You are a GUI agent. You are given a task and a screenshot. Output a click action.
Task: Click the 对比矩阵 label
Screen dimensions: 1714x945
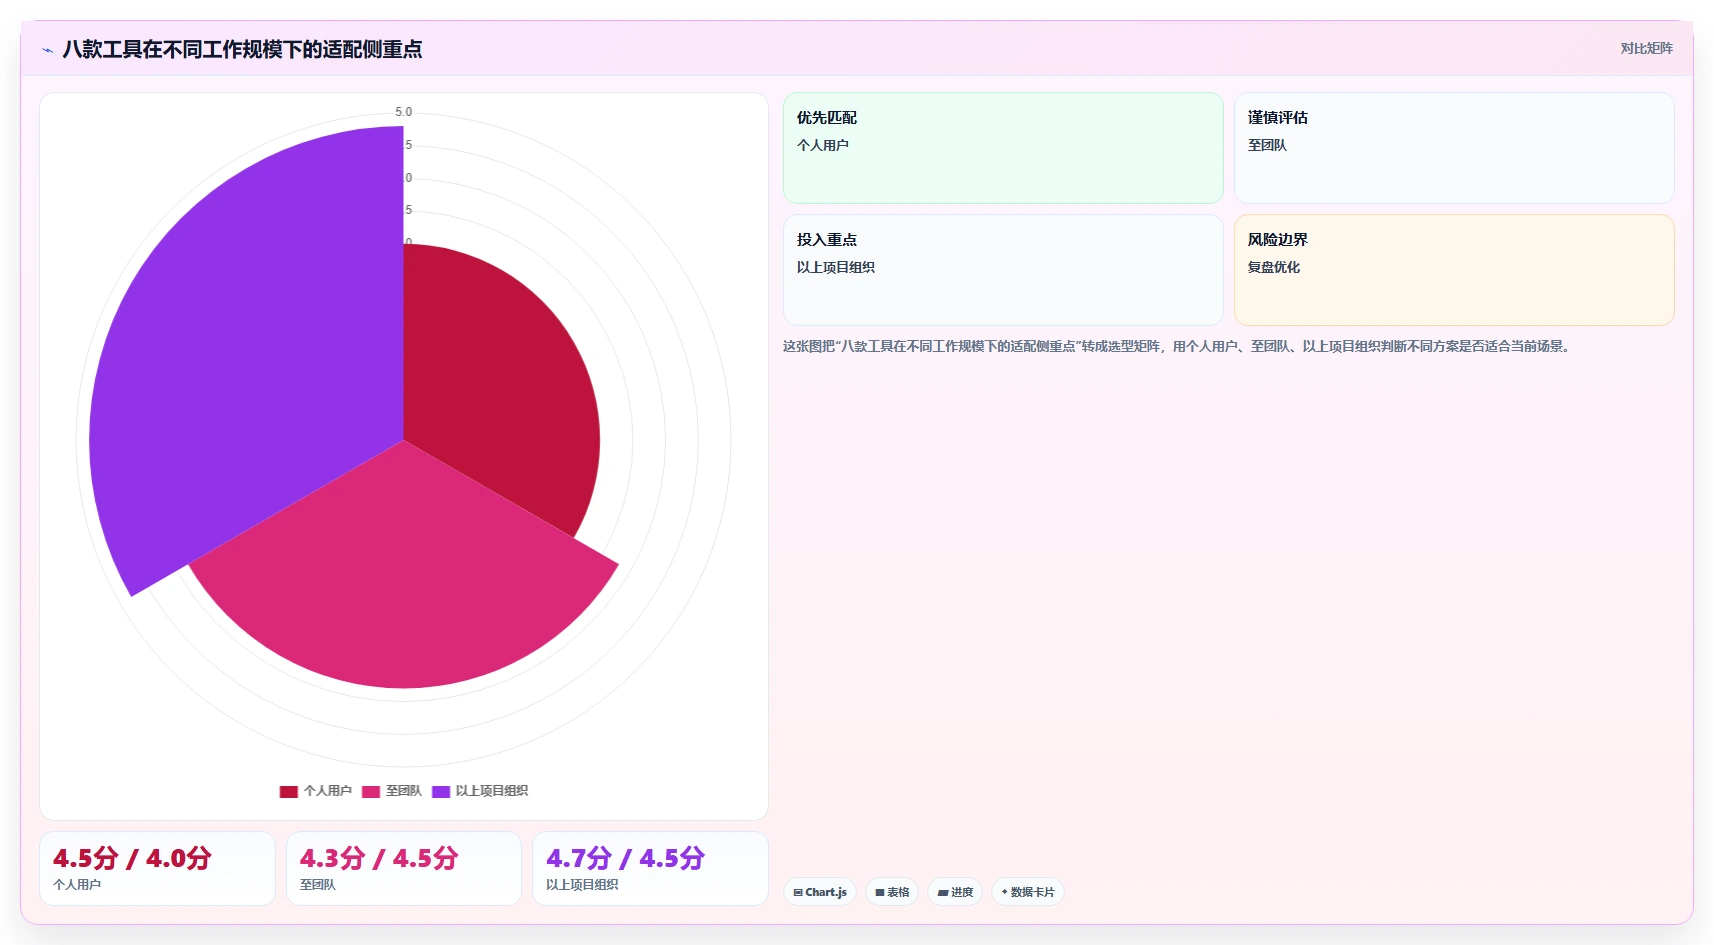coord(1647,48)
